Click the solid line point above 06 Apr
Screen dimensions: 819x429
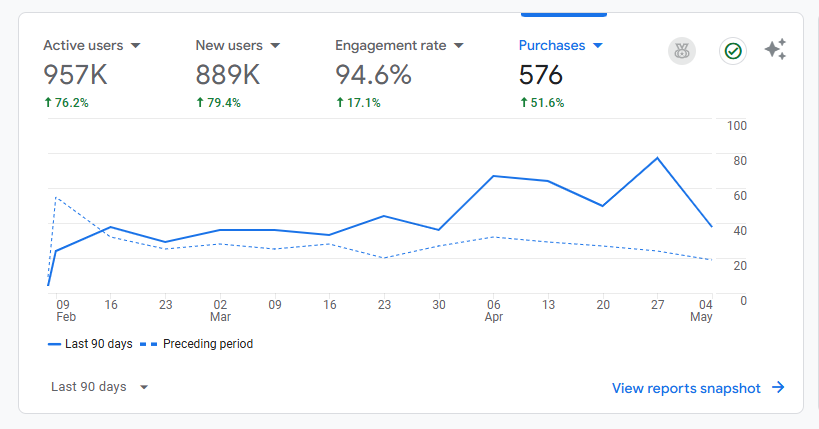click(x=494, y=176)
